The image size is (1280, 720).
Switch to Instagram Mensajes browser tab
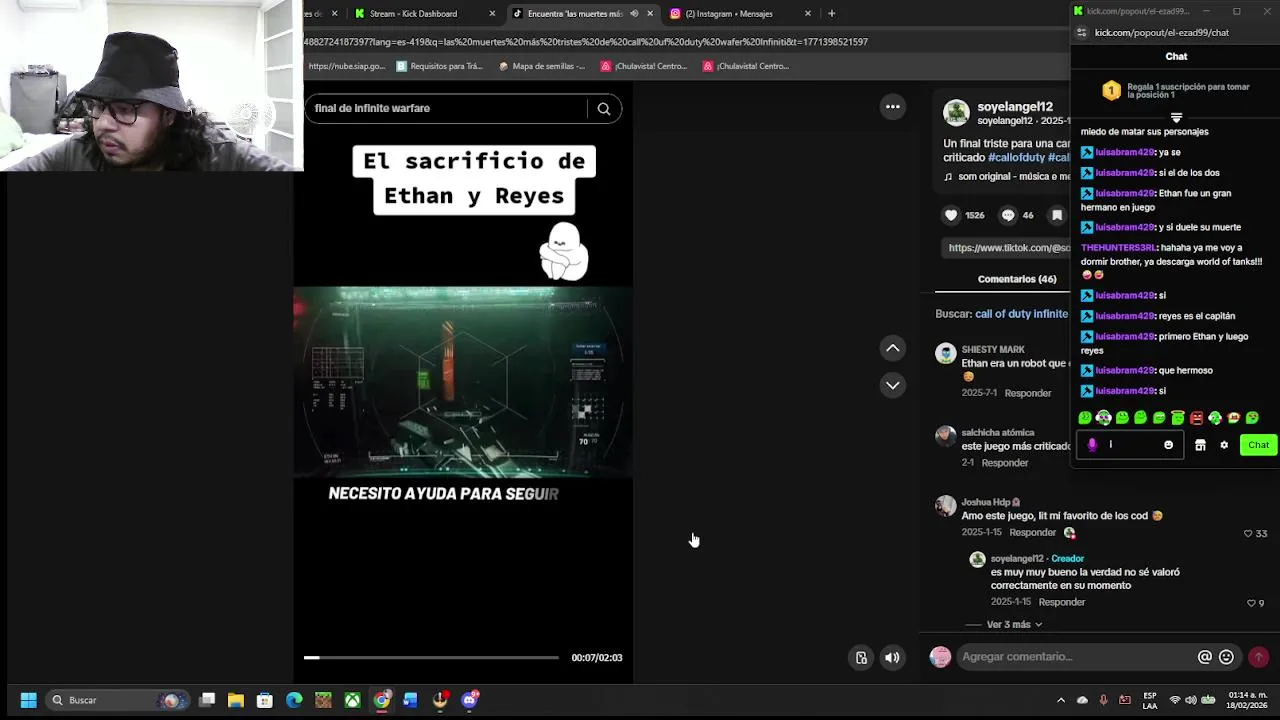tap(729, 14)
